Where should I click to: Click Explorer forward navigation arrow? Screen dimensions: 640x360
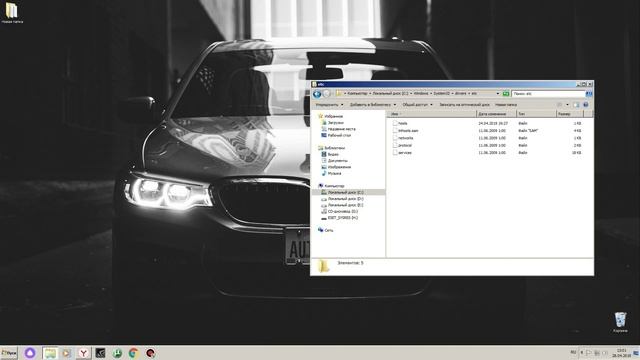coord(327,94)
